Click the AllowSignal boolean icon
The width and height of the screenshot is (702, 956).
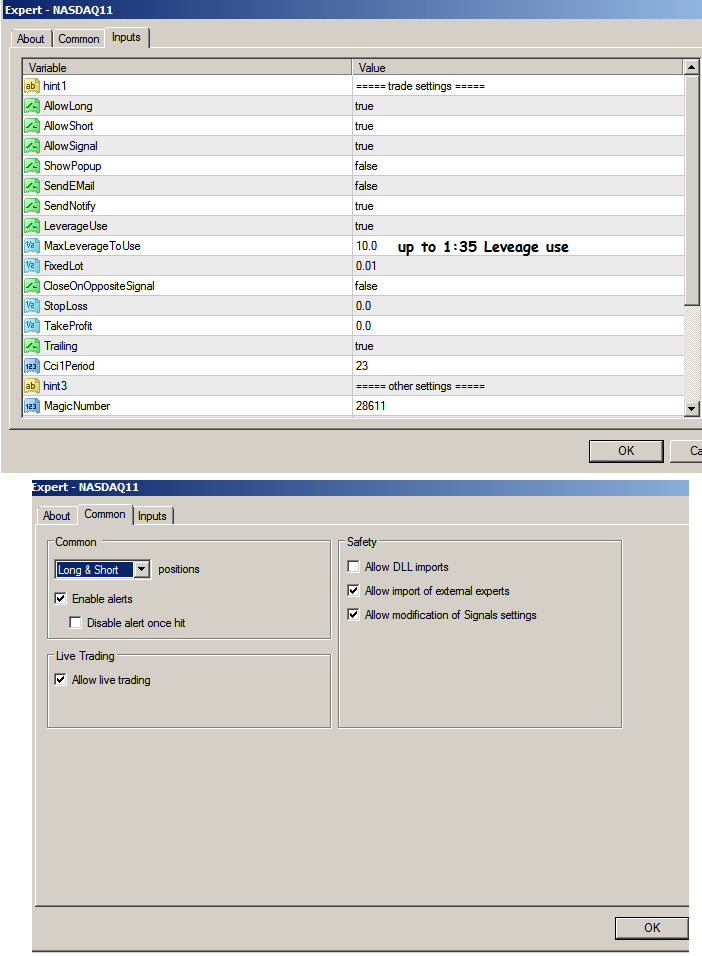[32, 146]
